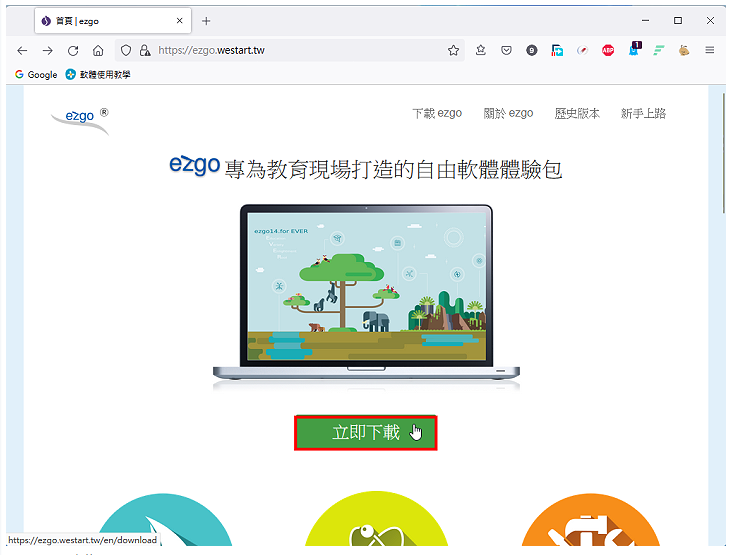Screen dimensions: 746x555
Task: Click the green striped extension icon
Action: (x=659, y=50)
